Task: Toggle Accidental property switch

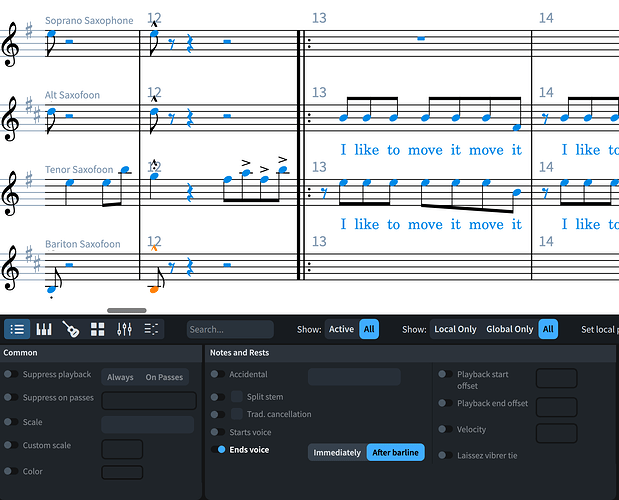Action: point(218,374)
